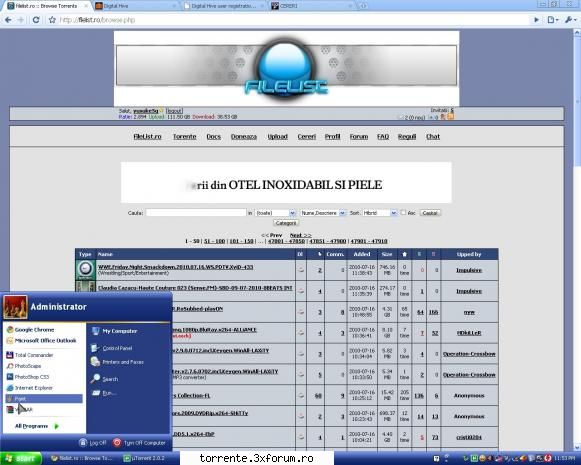This screenshot has height=465, width=581.
Task: Expand All Programs in the Start menu
Action: [37, 426]
